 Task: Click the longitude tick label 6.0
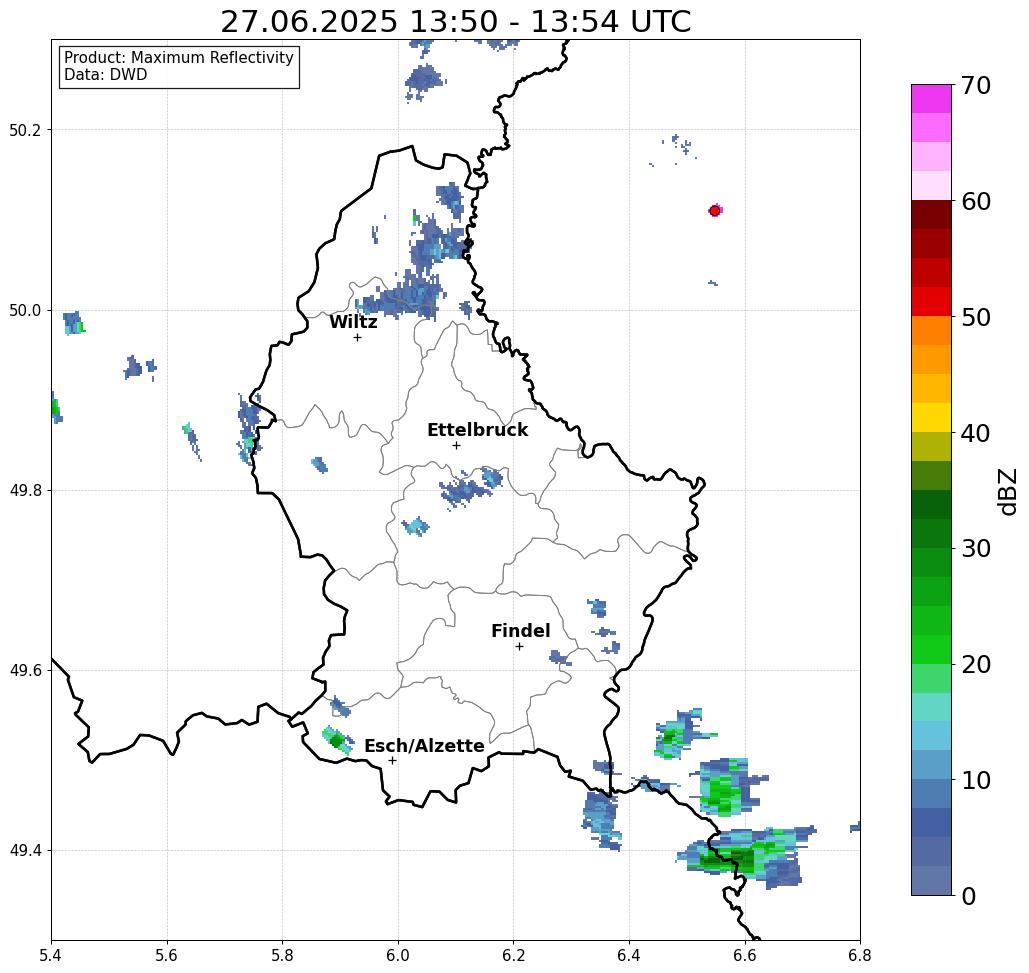point(398,955)
